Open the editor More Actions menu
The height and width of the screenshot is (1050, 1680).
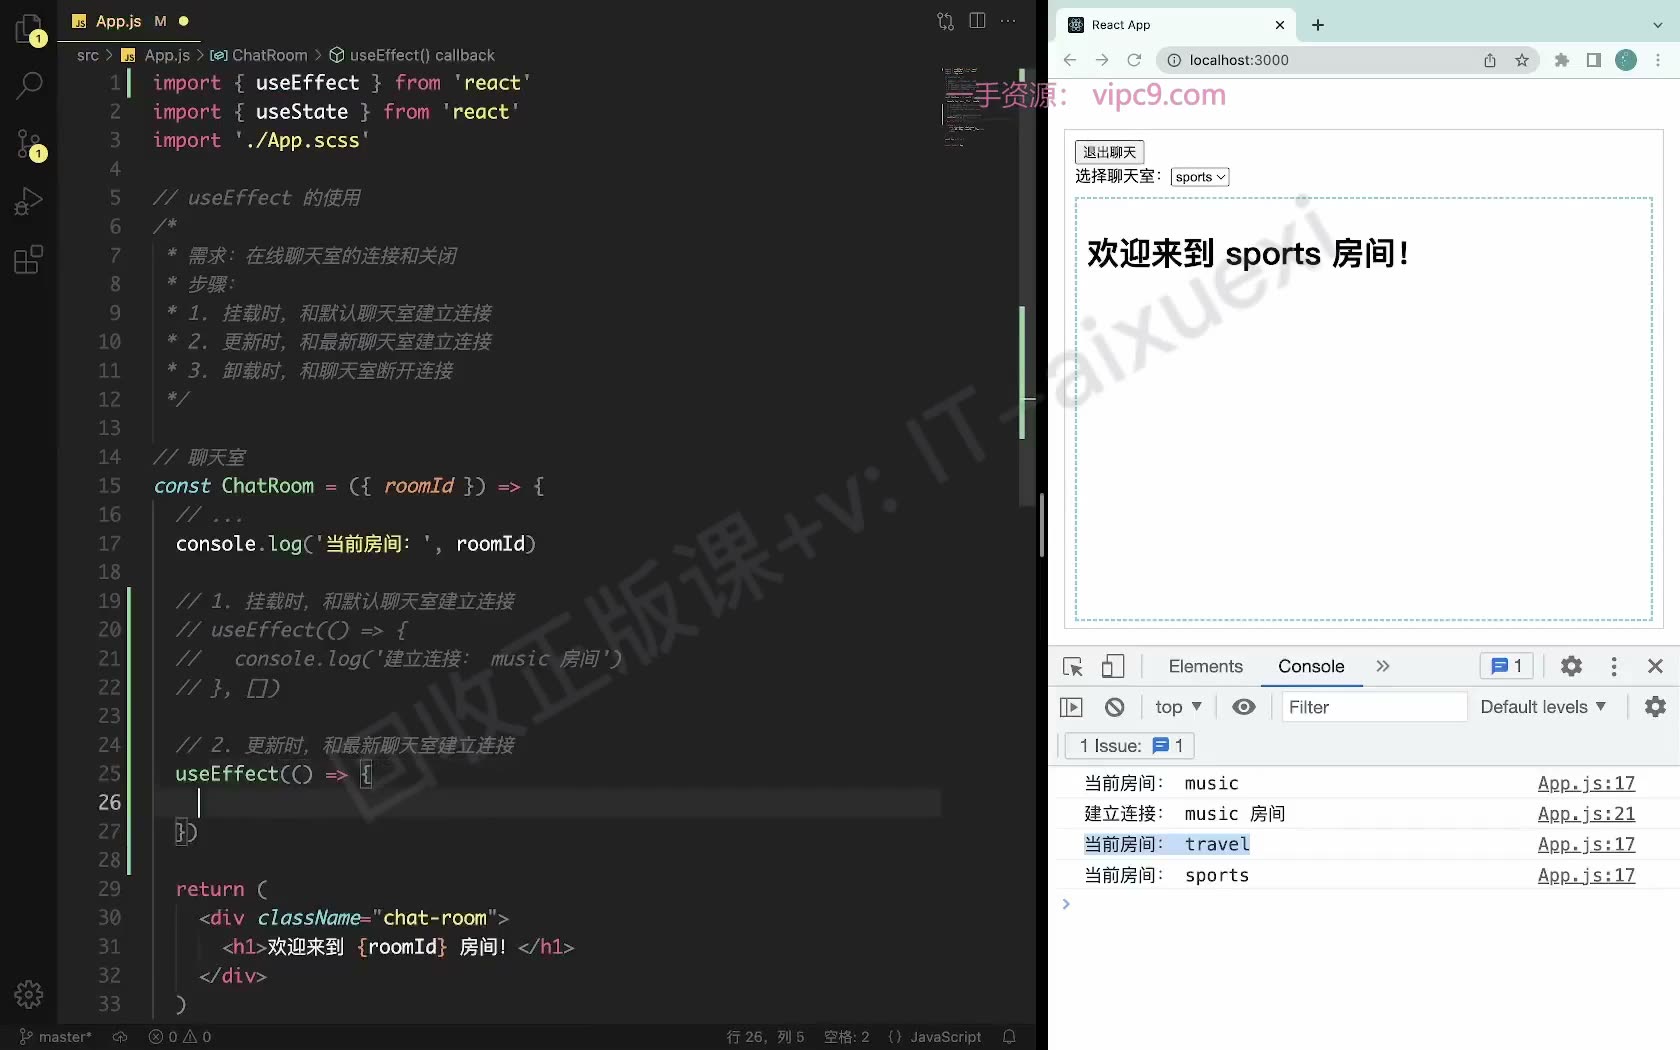[1008, 21]
